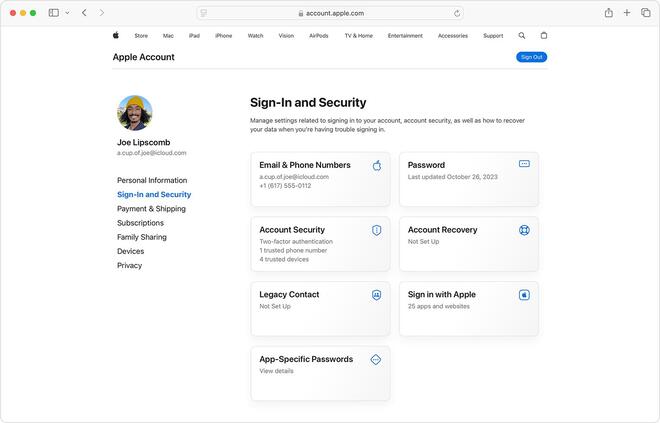Click the Apple Account heading
The height and width of the screenshot is (423, 660).
click(x=144, y=57)
